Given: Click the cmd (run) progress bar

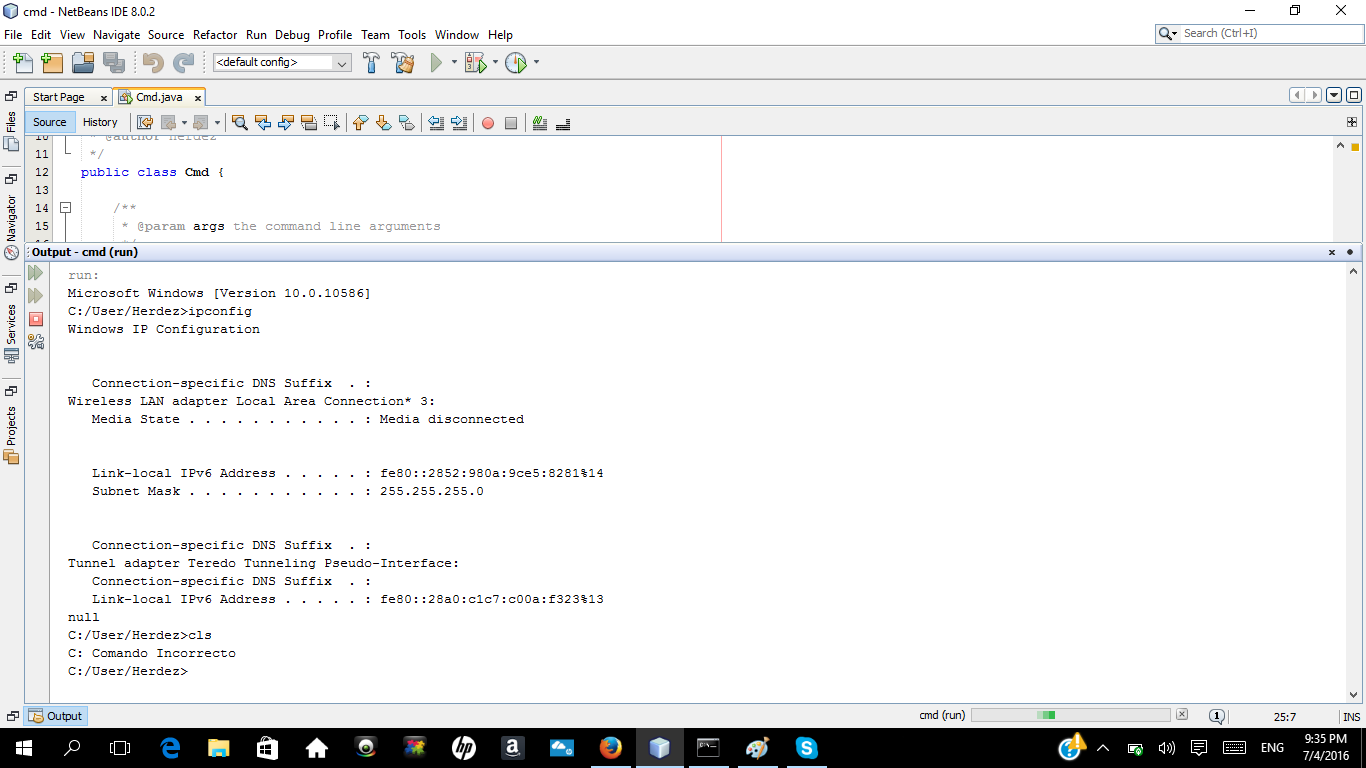Looking at the screenshot, I should [x=1070, y=715].
